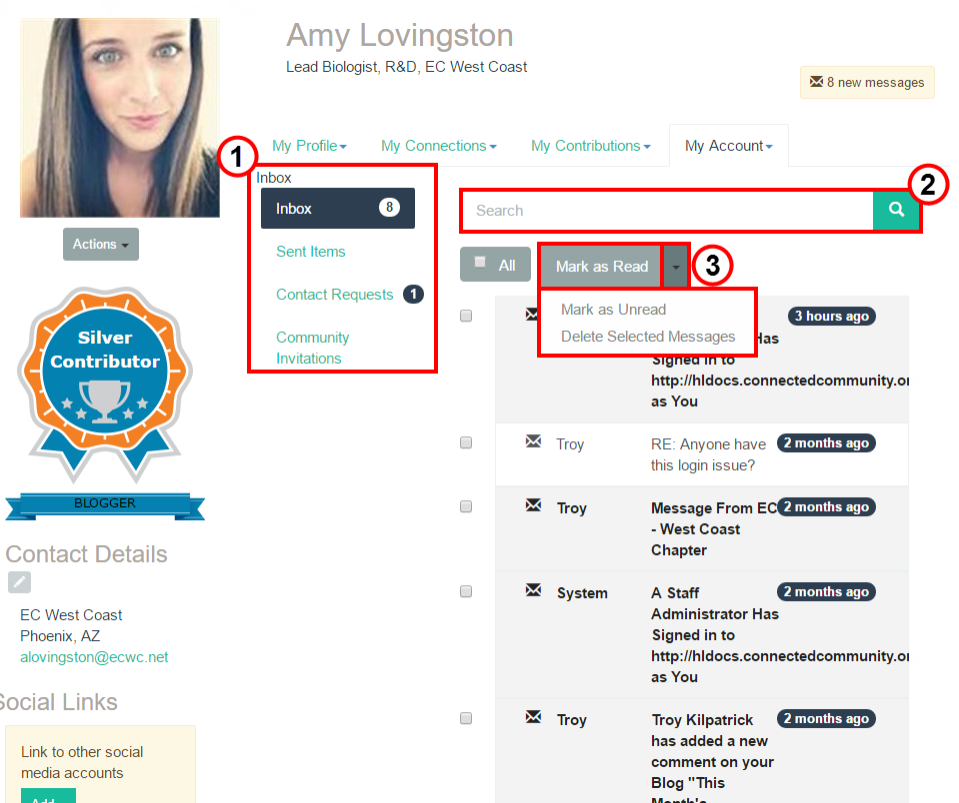The height and width of the screenshot is (803, 959).
Task: Click the 'Contact Details' heading
Action: click(x=86, y=554)
